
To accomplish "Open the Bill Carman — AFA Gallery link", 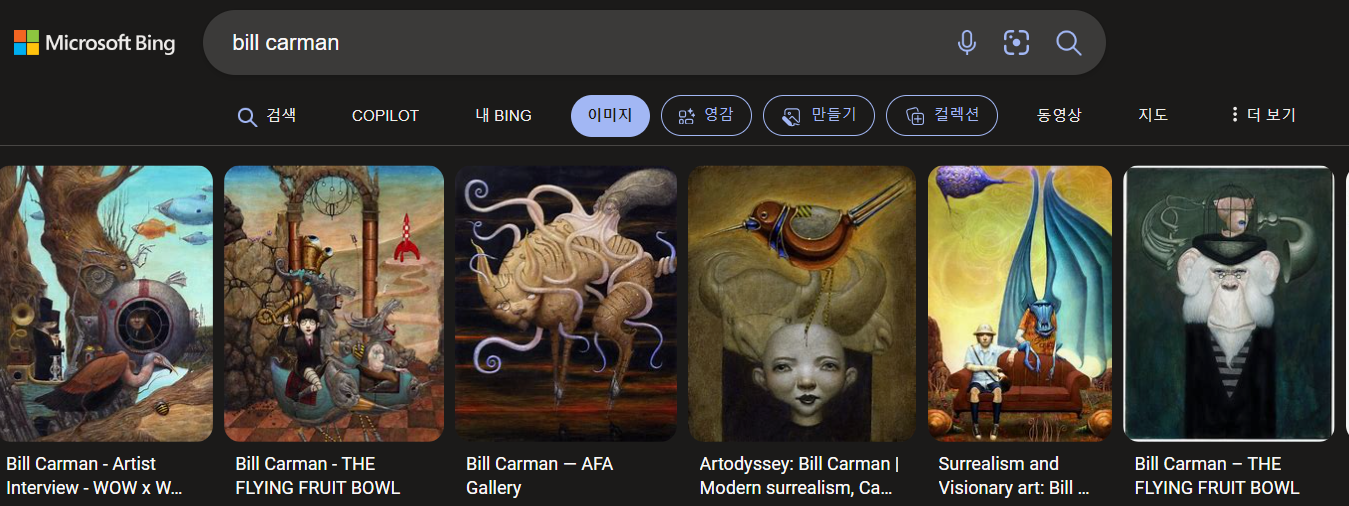I will [x=539, y=475].
